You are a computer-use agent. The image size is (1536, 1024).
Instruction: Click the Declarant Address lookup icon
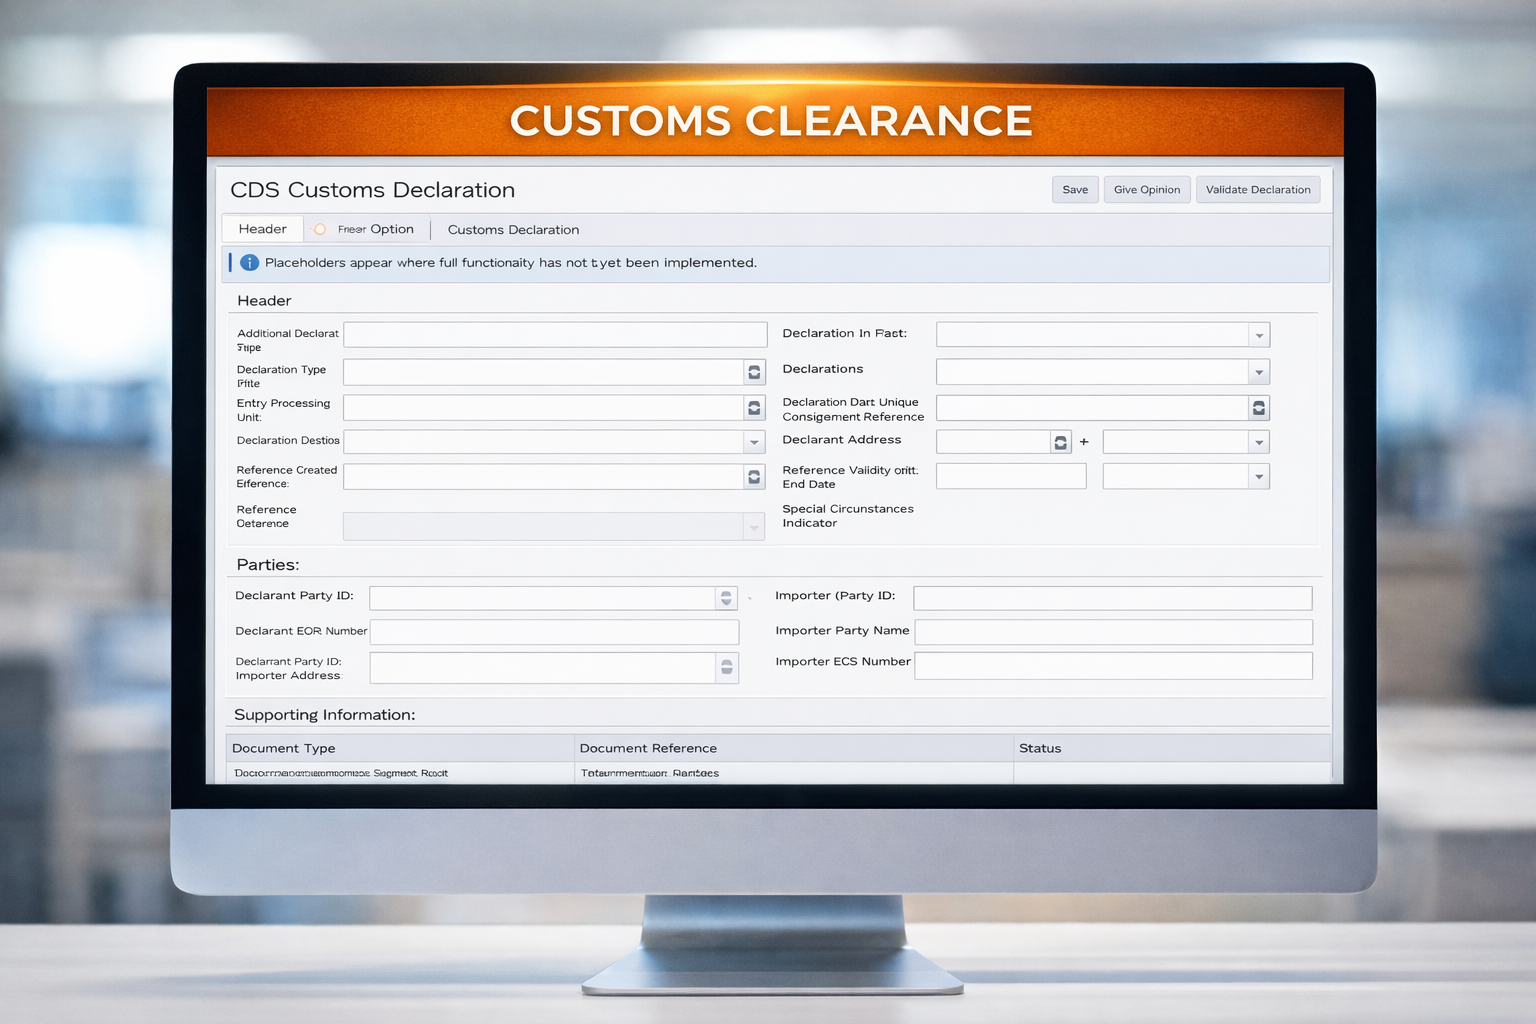1060,441
